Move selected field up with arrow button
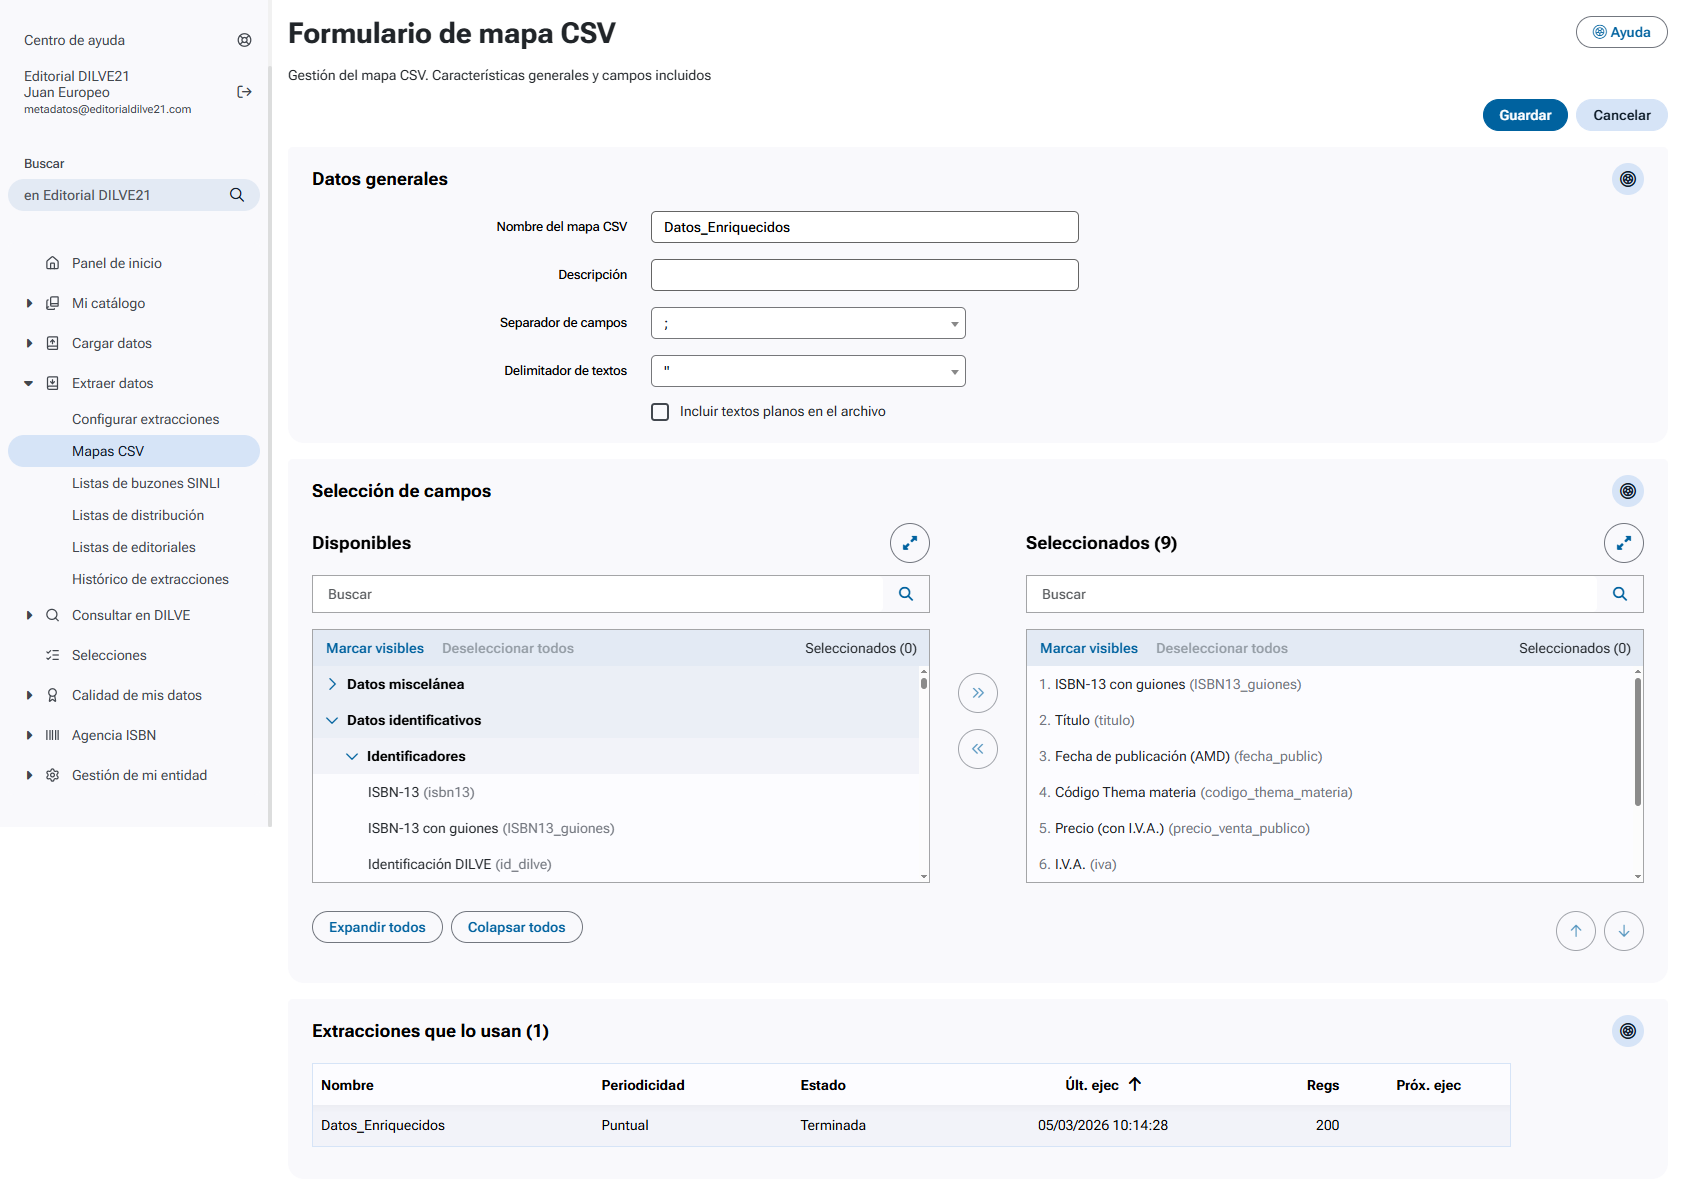The image size is (1684, 1185). (1575, 931)
